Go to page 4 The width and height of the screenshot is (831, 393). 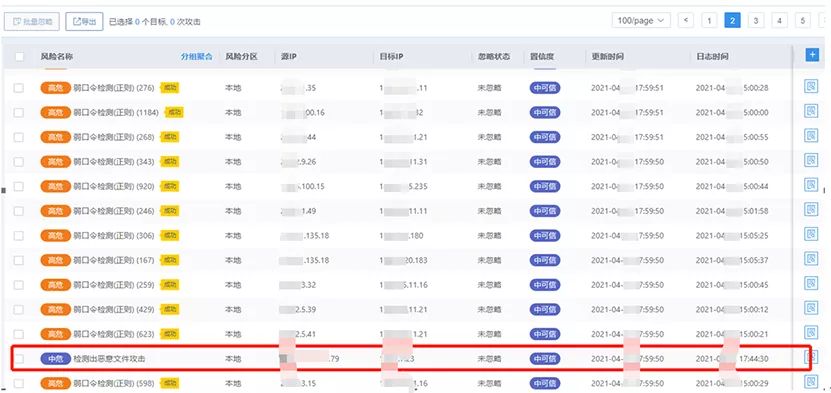tap(779, 21)
